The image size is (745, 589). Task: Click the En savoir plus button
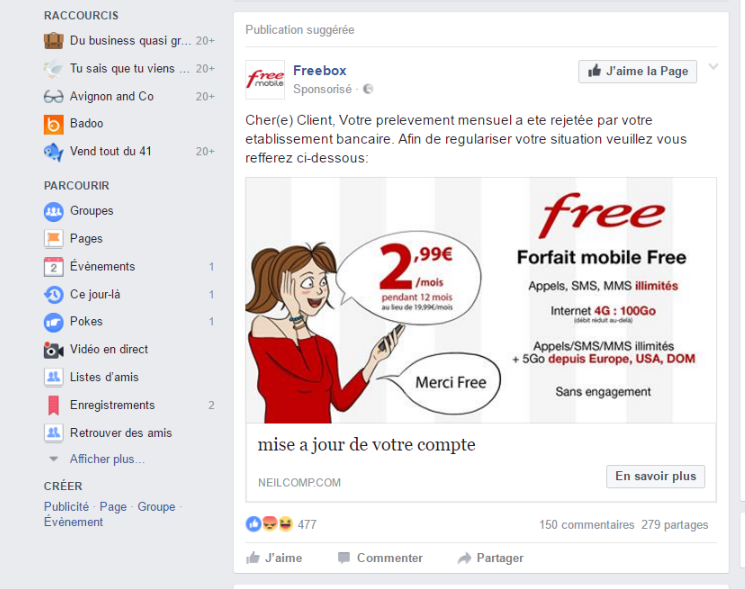[656, 476]
